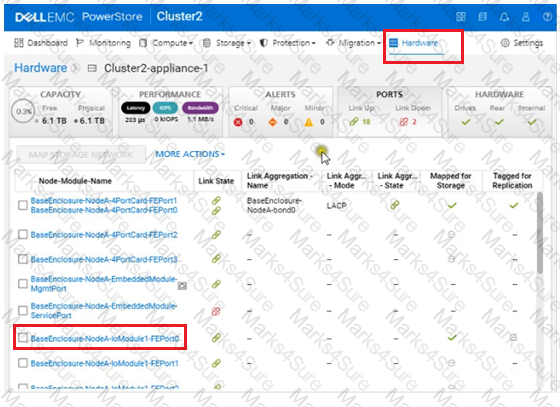Viewport: 560px width, 407px height.
Task: Check the EmbeddedModule-ServicePort row checkbox
Action: pyautogui.click(x=23, y=311)
